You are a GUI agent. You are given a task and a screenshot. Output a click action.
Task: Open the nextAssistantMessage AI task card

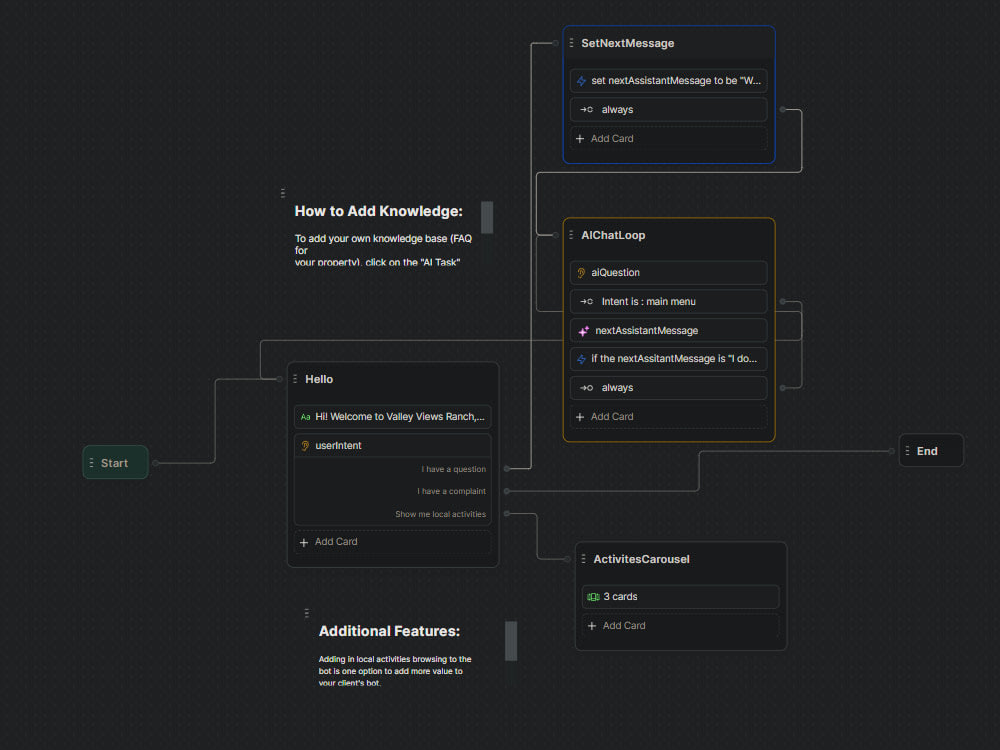668,330
